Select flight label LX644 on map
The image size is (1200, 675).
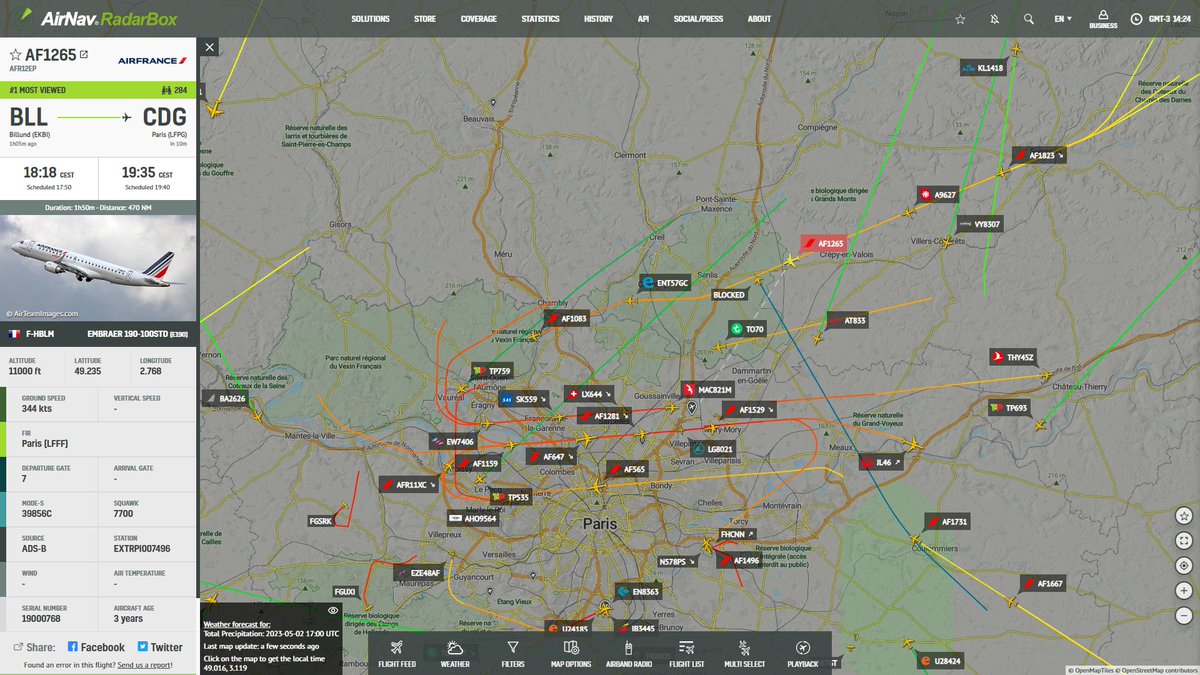click(x=589, y=394)
